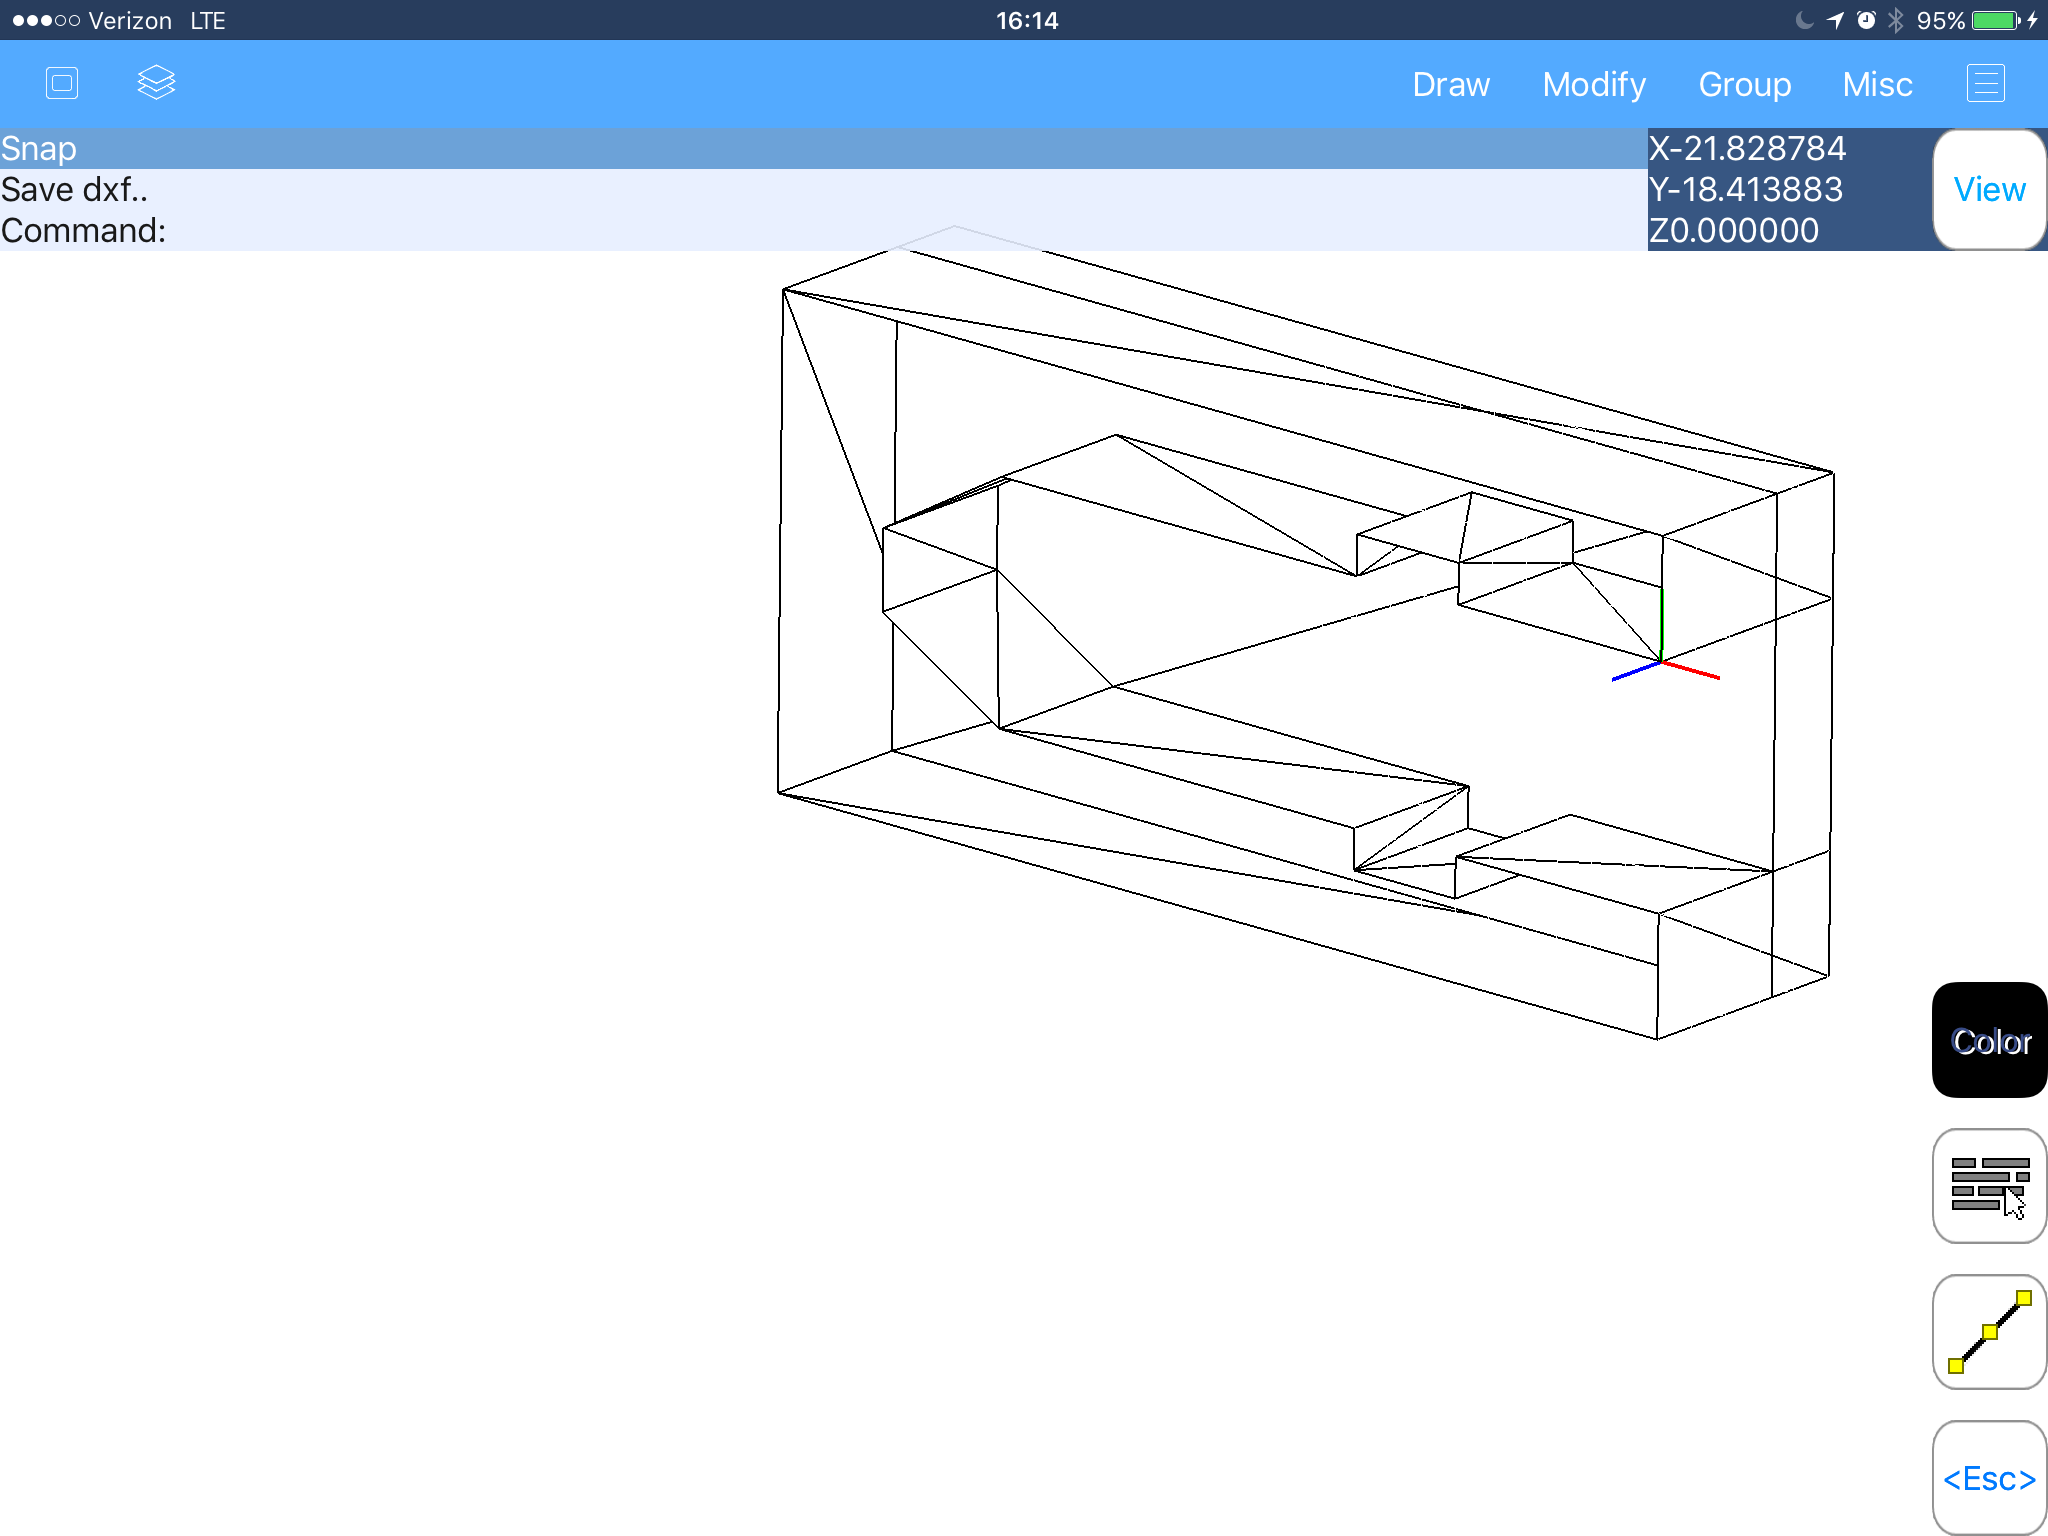The image size is (2048, 1536).
Task: Open the black Color swatch button
Action: tap(1989, 1040)
